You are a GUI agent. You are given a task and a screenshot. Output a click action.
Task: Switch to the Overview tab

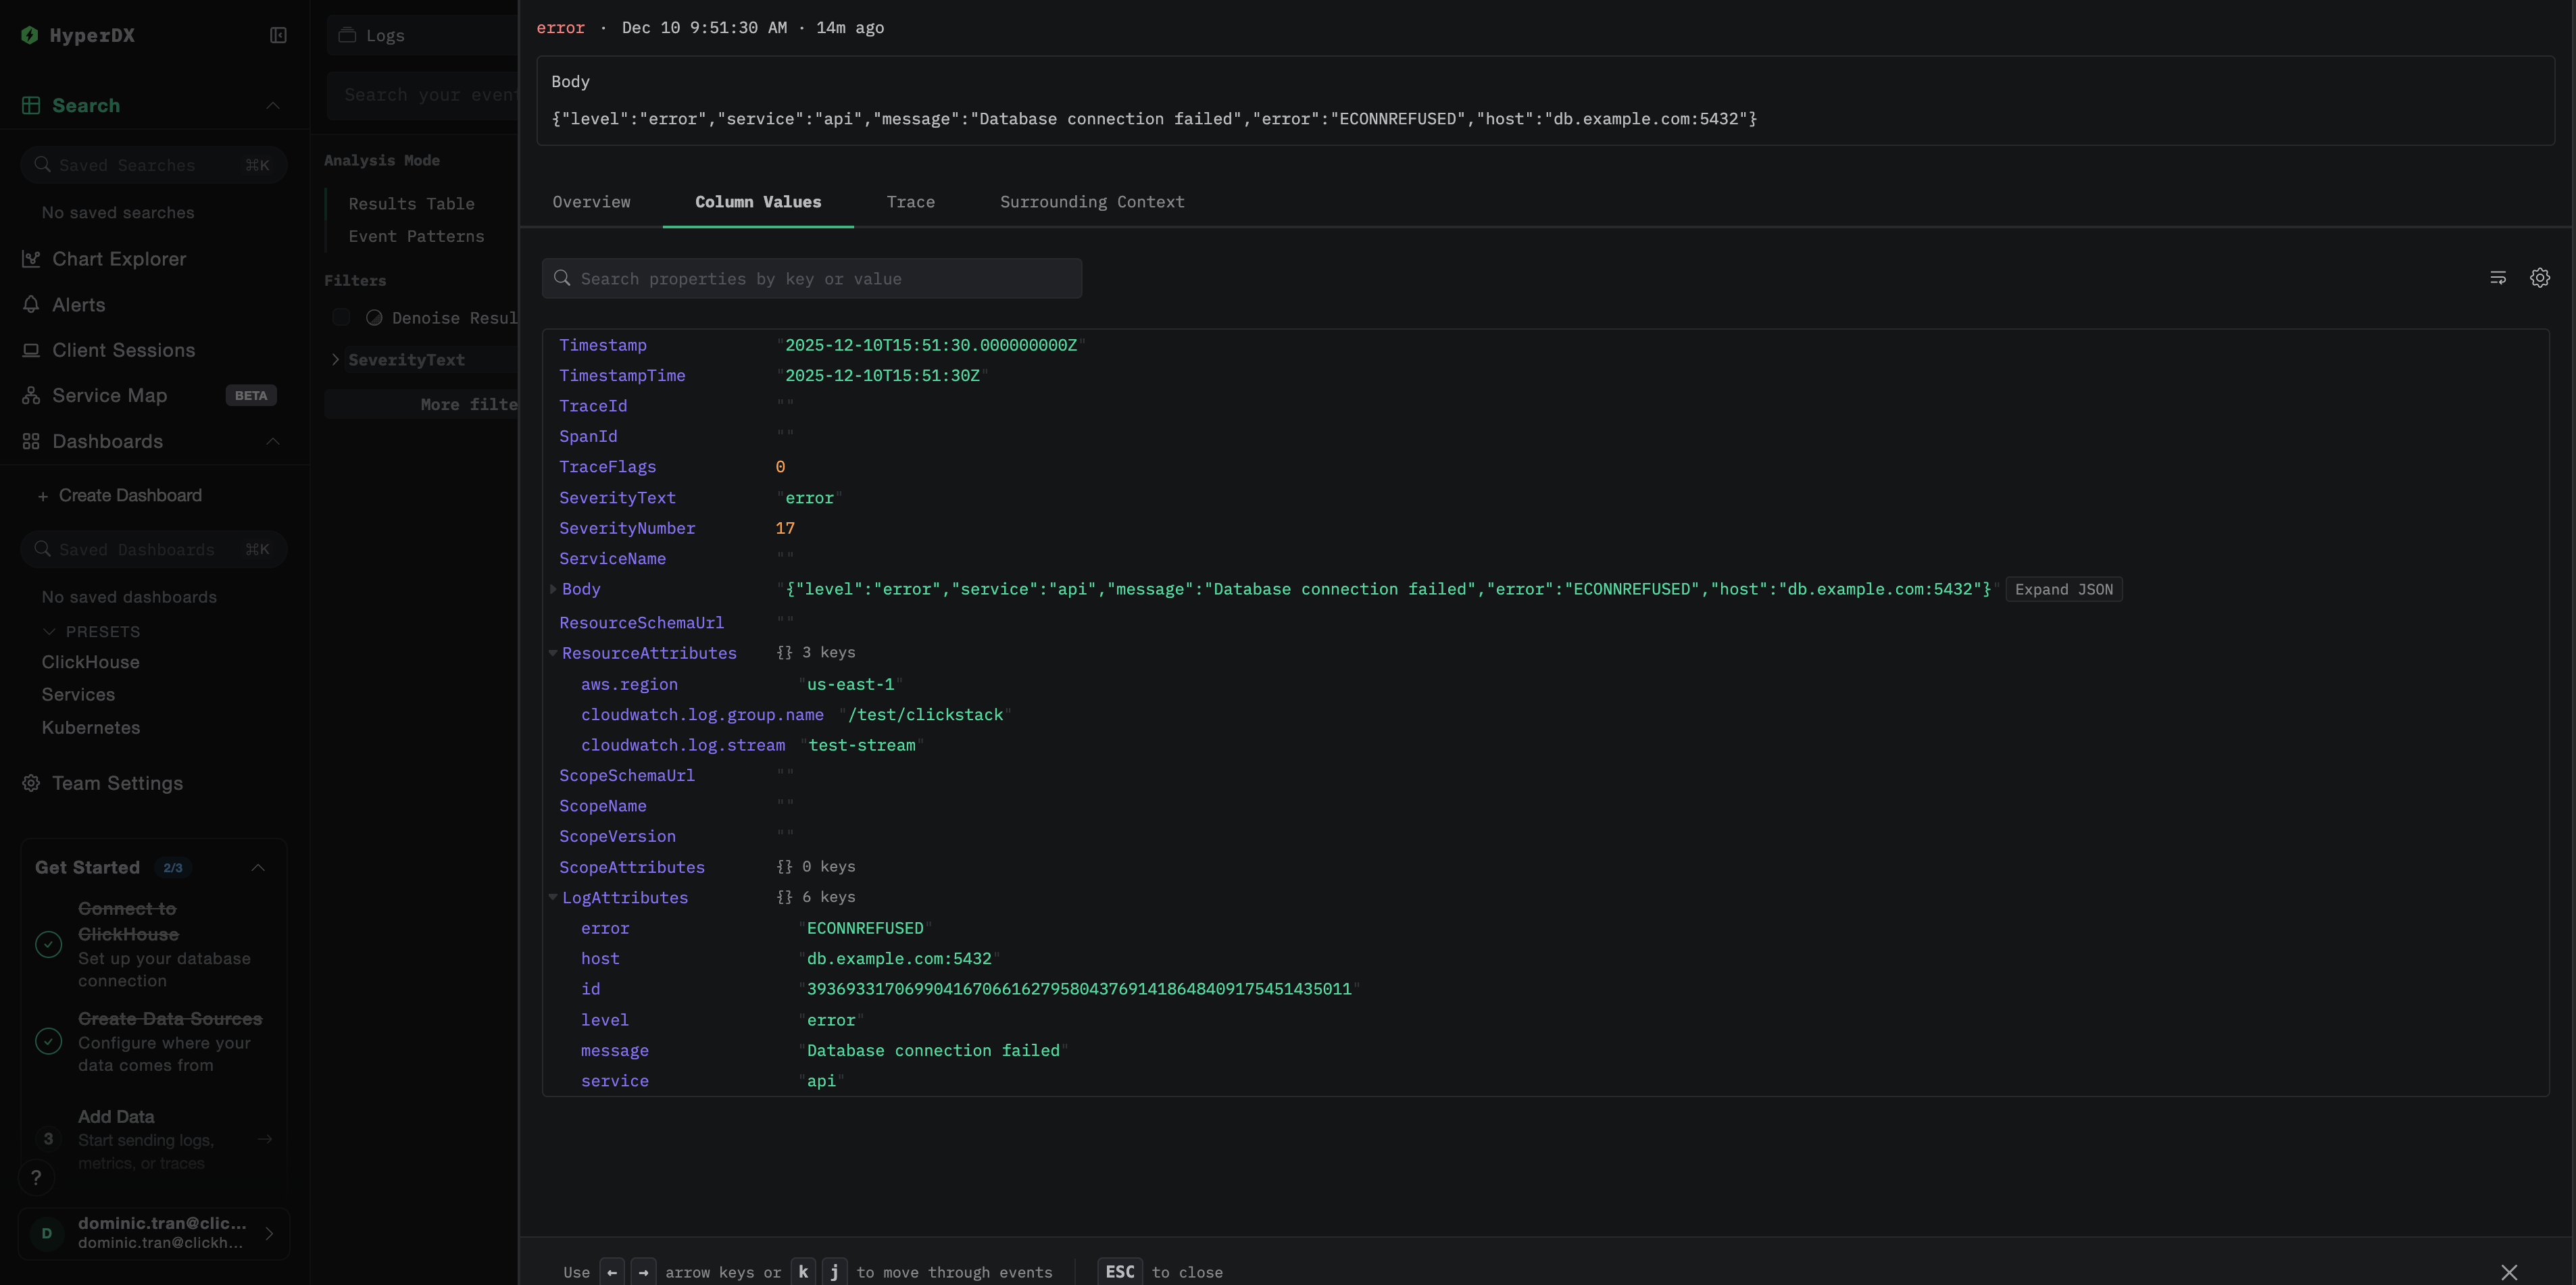point(591,202)
